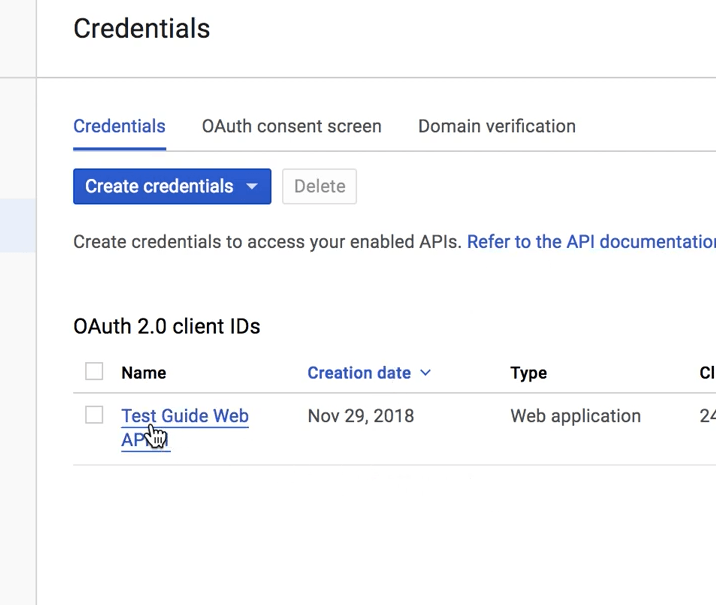The image size is (716, 605).
Task: Sort by the Creation date column
Action: click(x=369, y=373)
